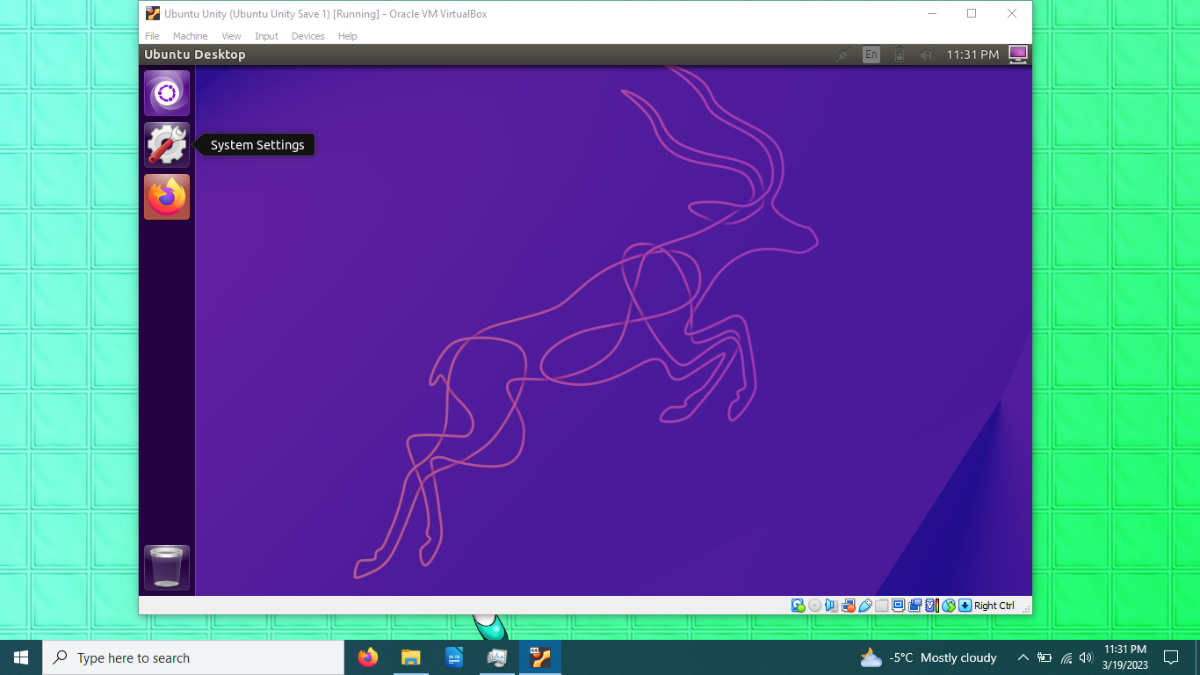Click the Type here to search box

coord(193,657)
